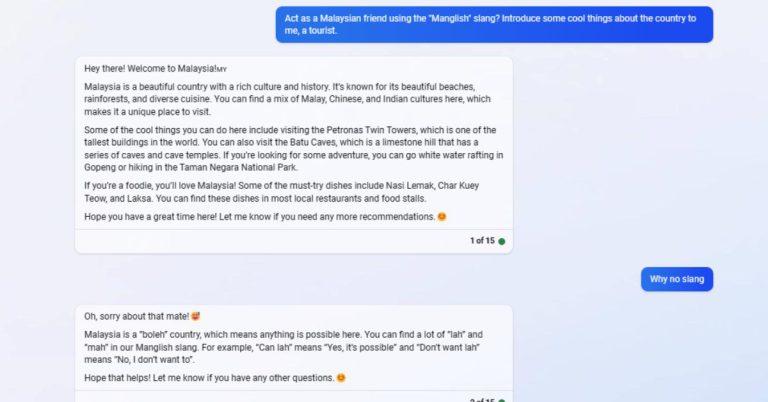
Task: Click the green dot beside "1 of 15"
Action: [x=502, y=241]
